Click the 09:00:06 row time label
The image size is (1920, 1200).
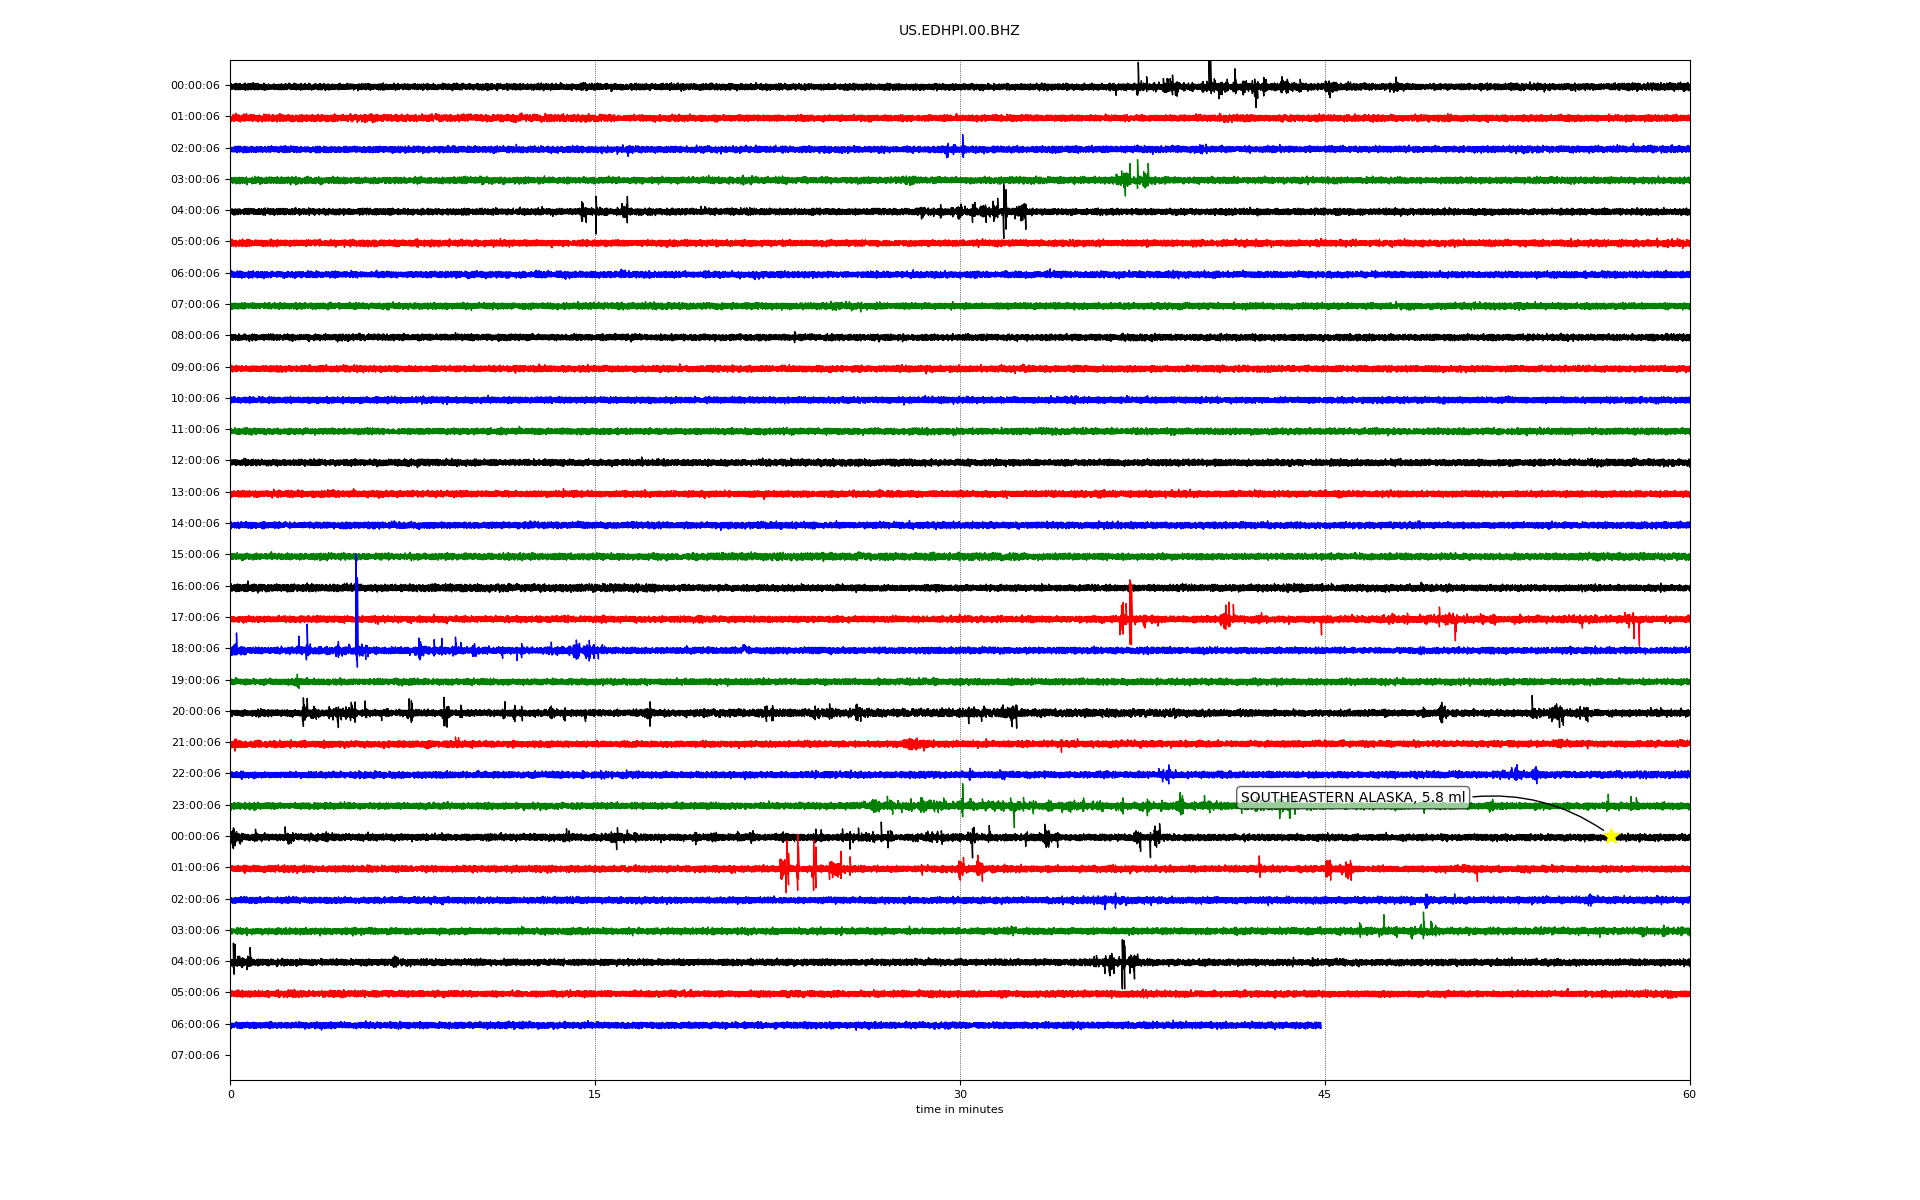point(195,368)
